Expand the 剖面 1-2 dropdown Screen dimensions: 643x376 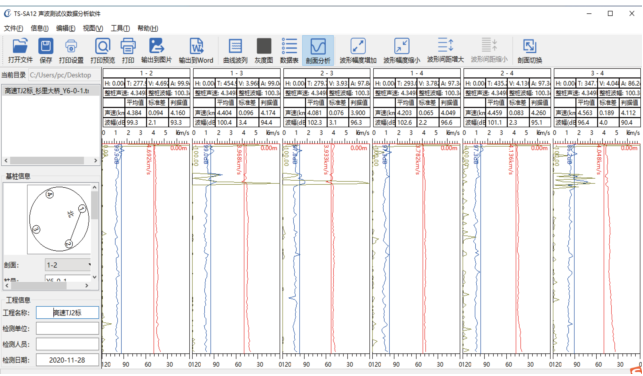68,265
